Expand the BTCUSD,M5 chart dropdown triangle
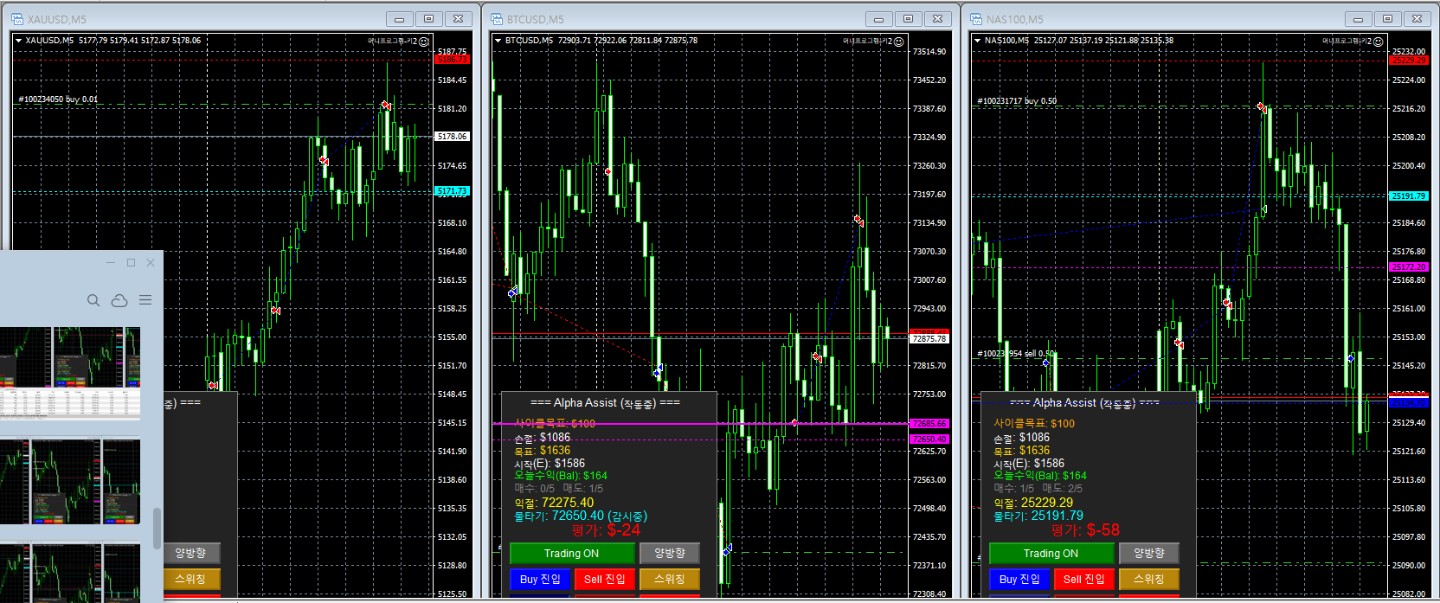Screen dimensions: 1440x603 [498, 40]
